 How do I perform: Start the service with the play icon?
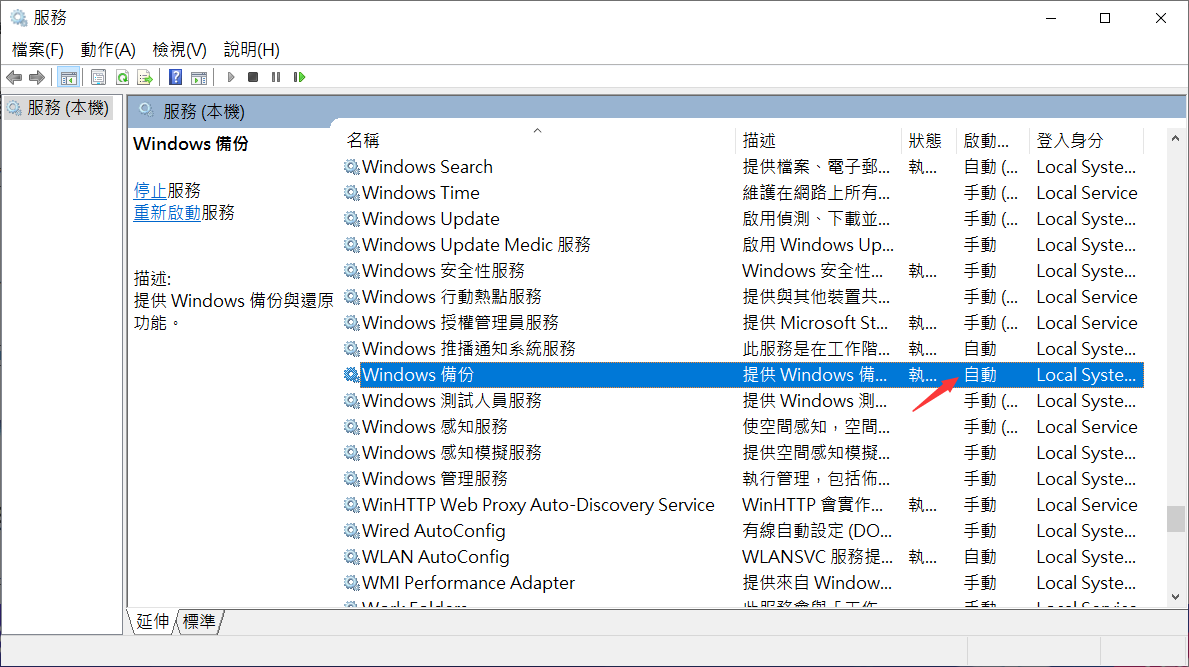coord(231,77)
